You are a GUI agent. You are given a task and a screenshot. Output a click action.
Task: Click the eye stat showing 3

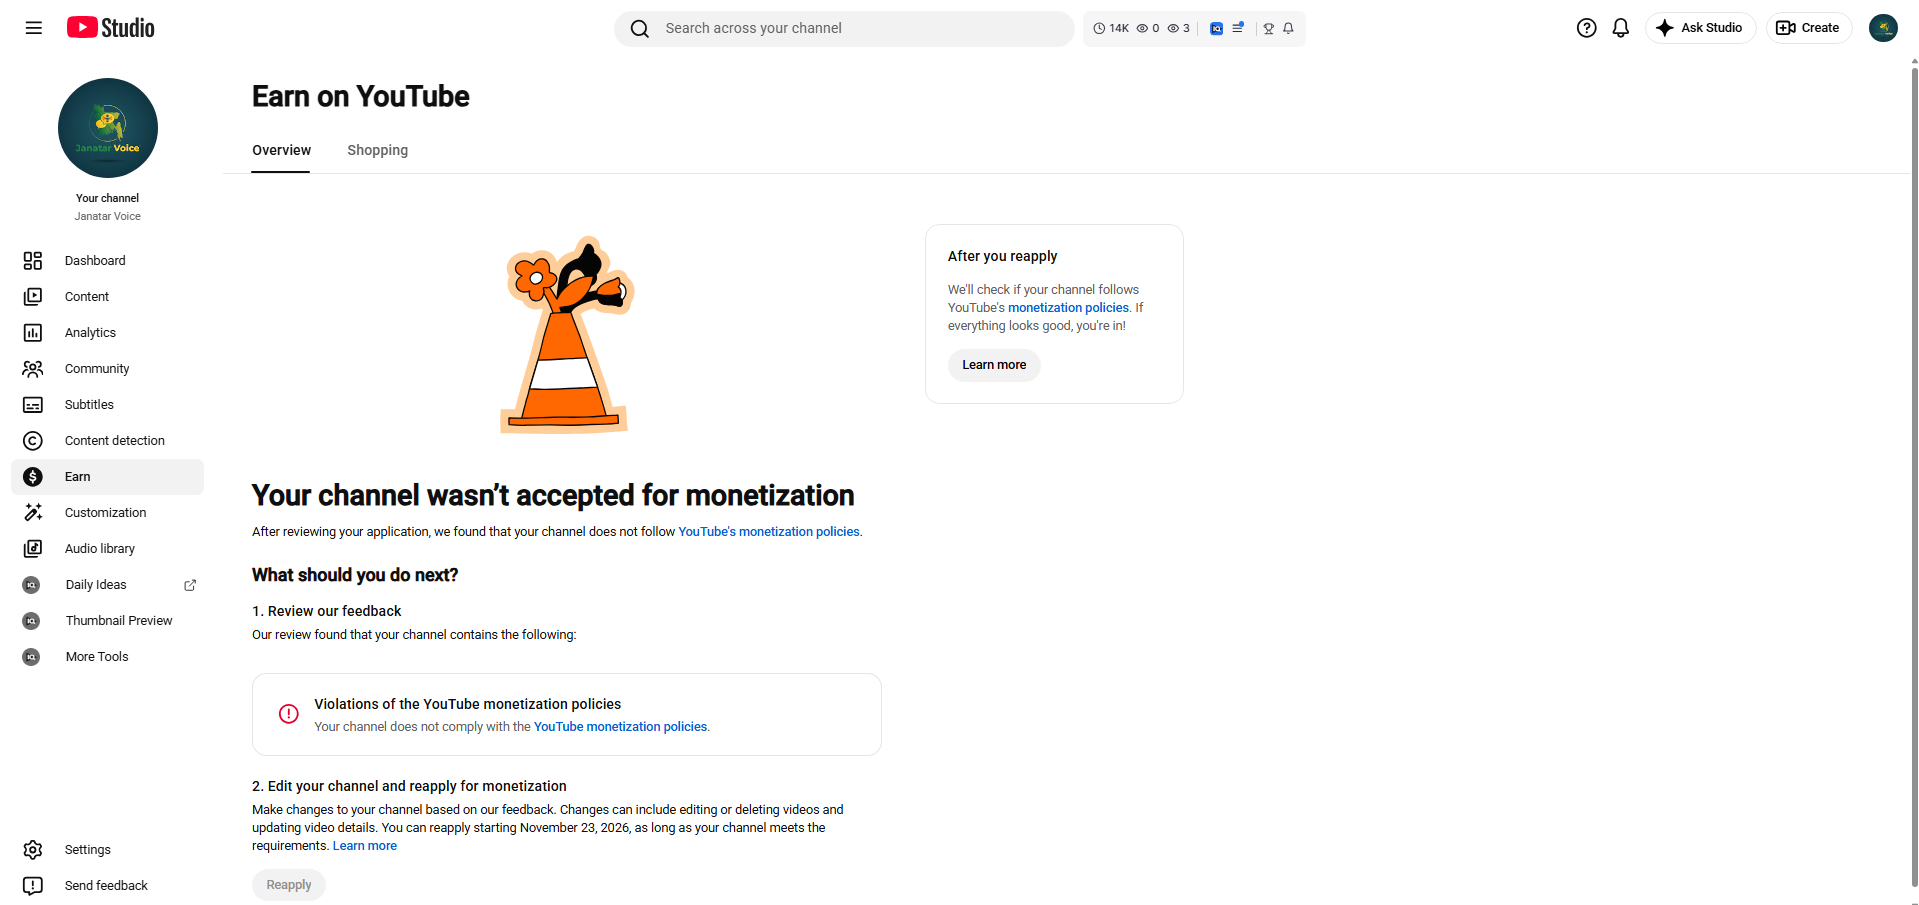click(1179, 28)
